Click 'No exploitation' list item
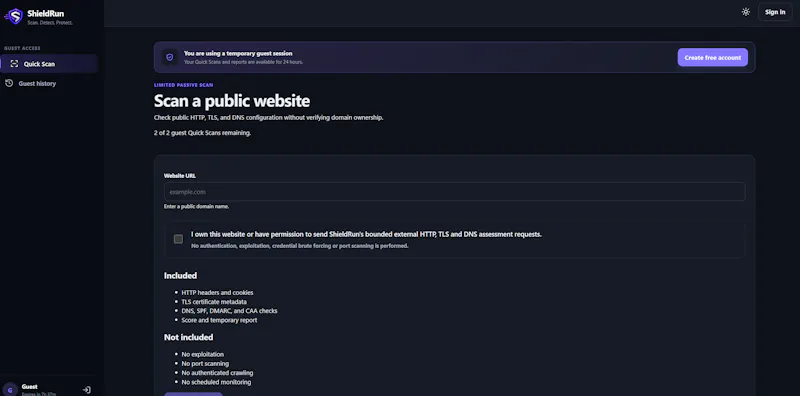The height and width of the screenshot is (396, 800). [x=203, y=354]
